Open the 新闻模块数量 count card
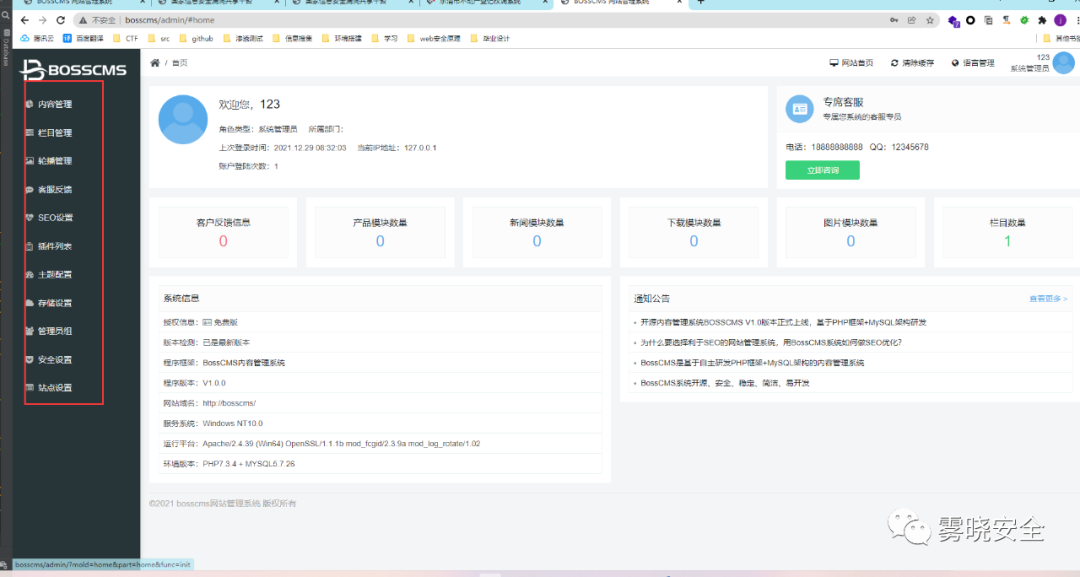Image resolution: width=1080 pixels, height=577 pixels. click(x=537, y=232)
